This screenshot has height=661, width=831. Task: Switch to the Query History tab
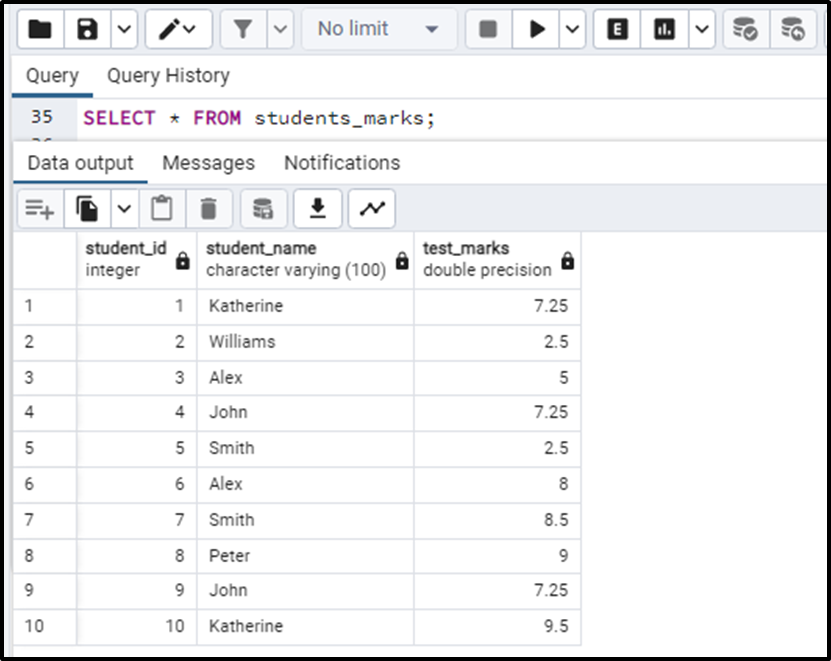[x=168, y=75]
